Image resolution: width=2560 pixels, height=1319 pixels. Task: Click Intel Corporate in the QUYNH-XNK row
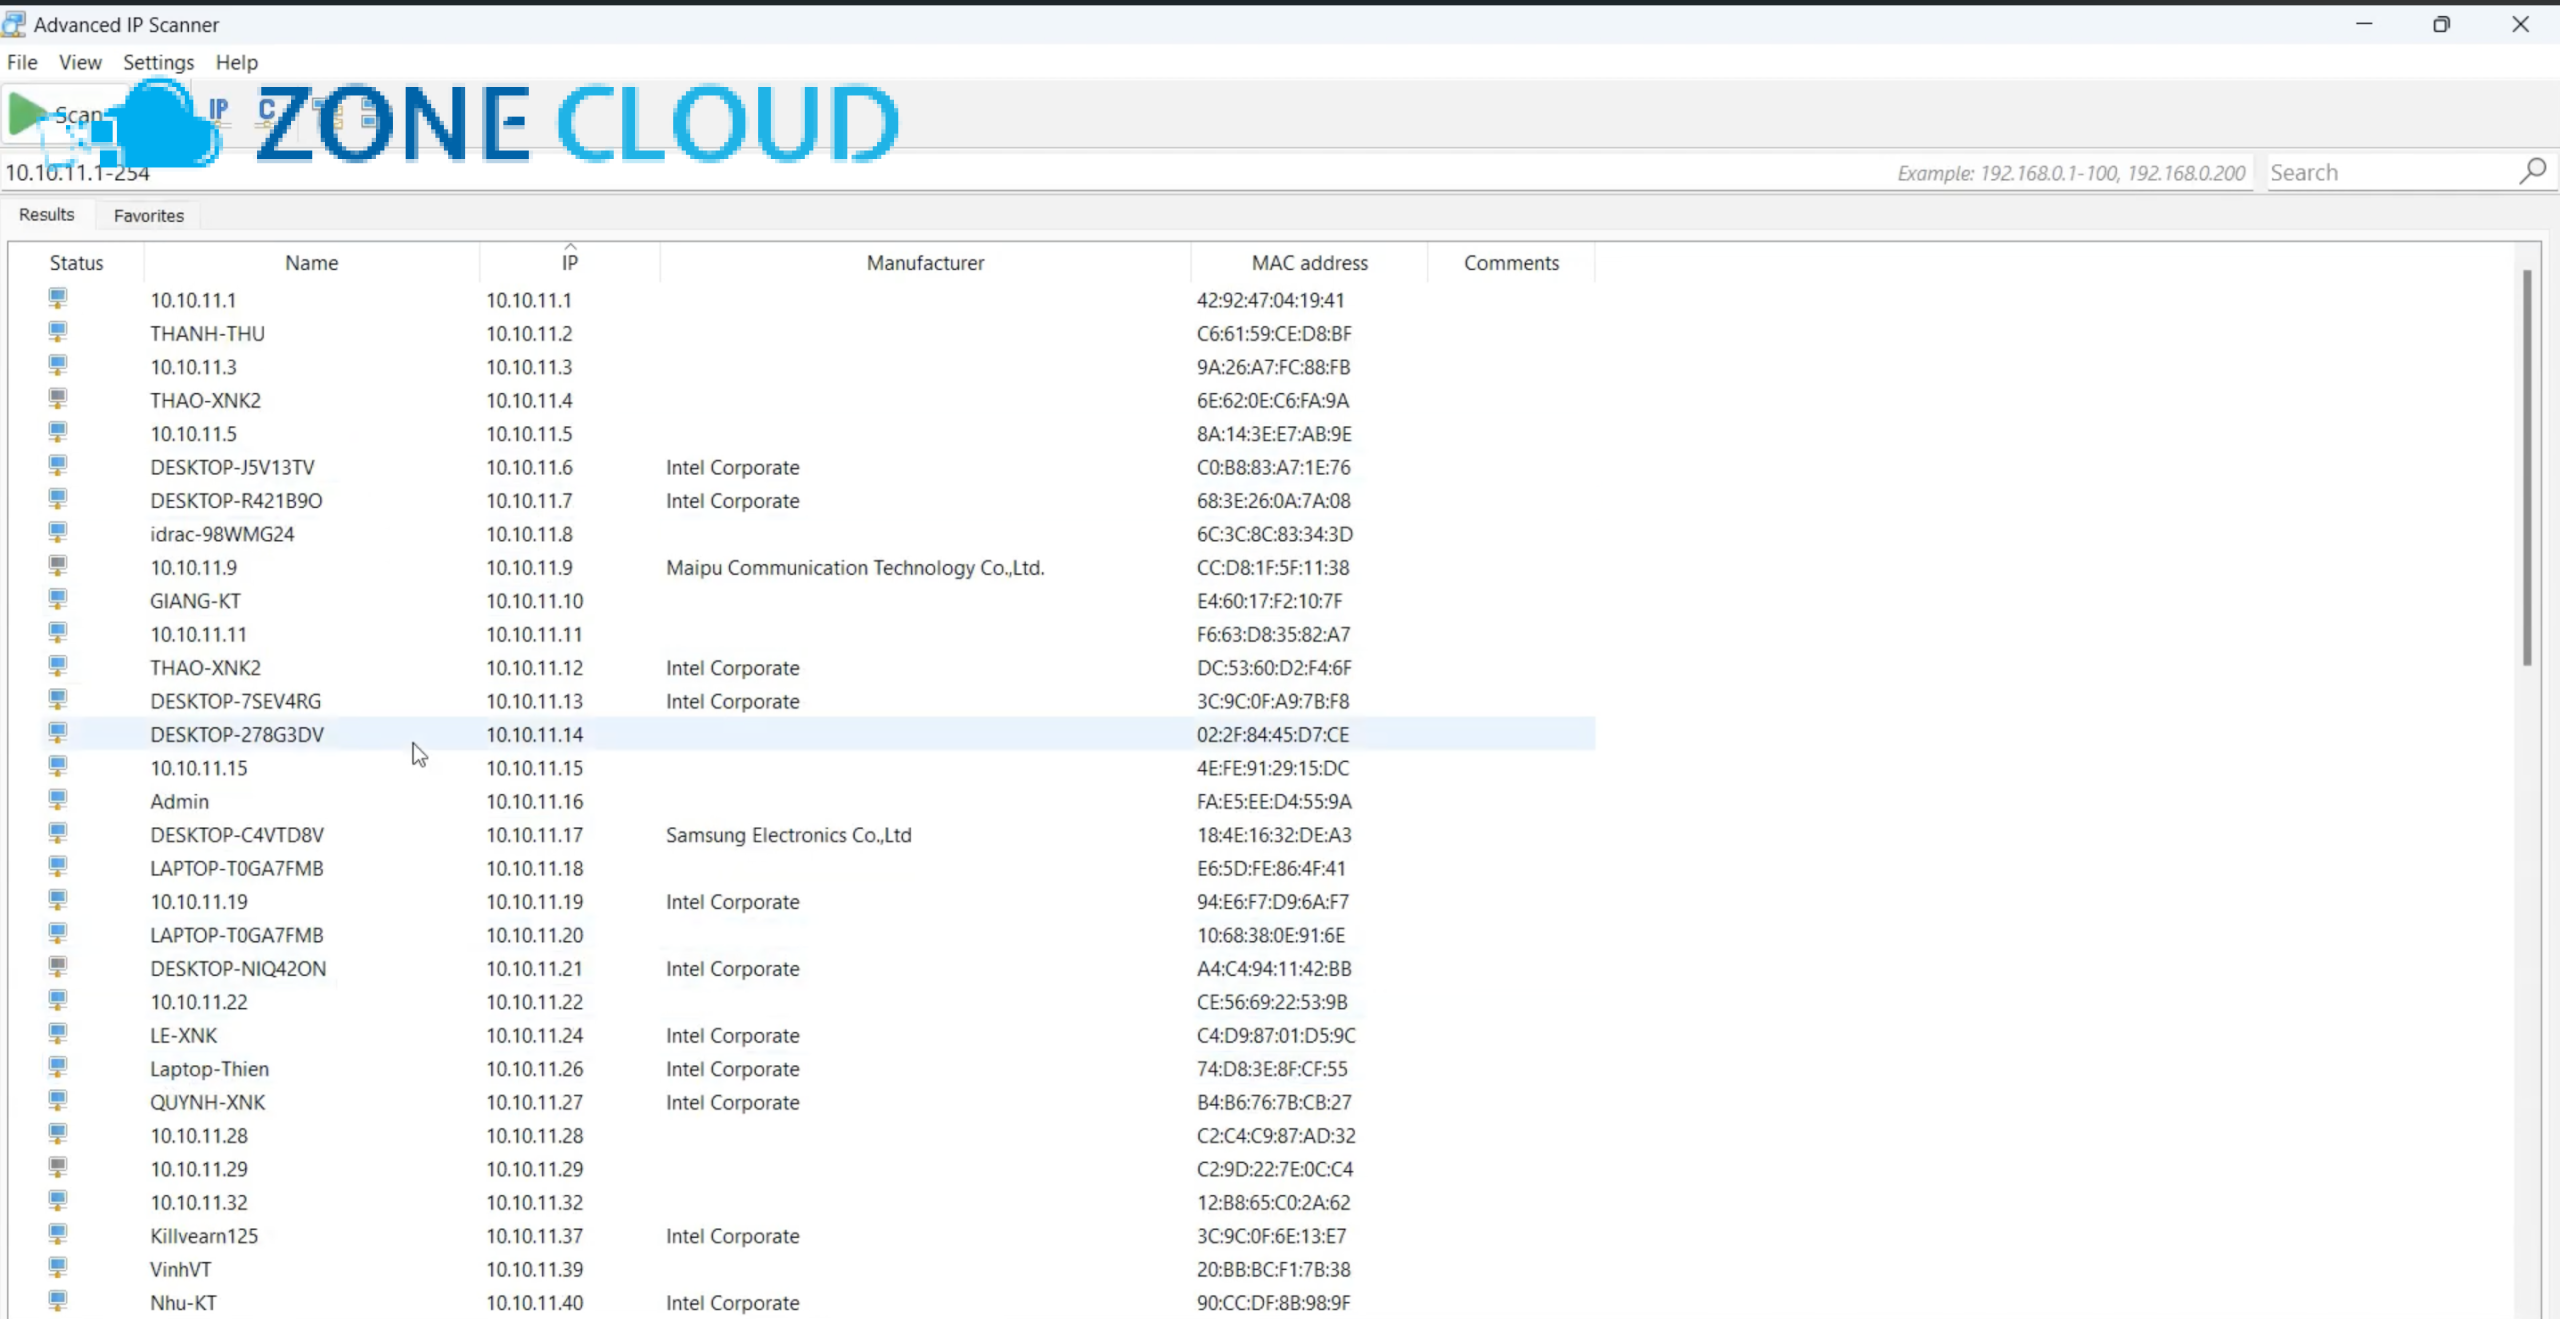733,1102
